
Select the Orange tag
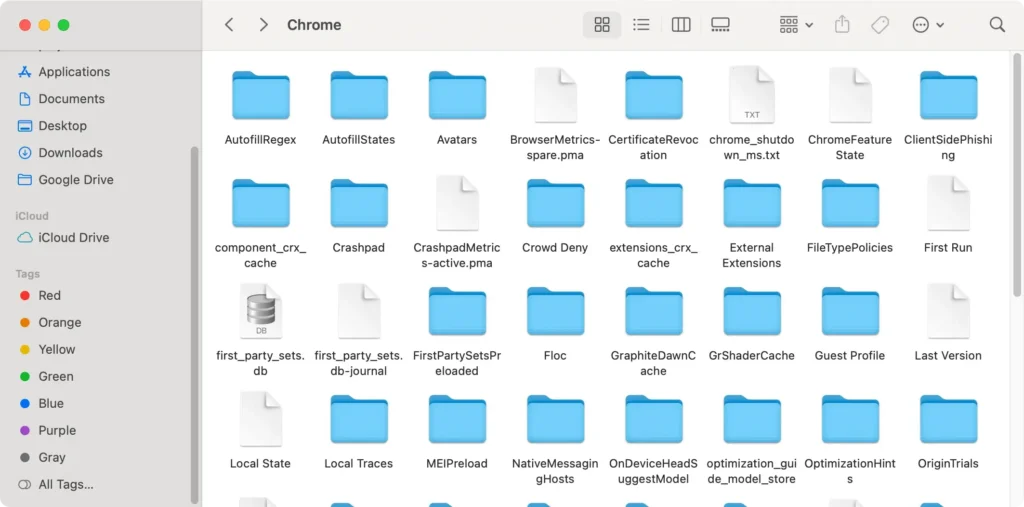point(50,322)
